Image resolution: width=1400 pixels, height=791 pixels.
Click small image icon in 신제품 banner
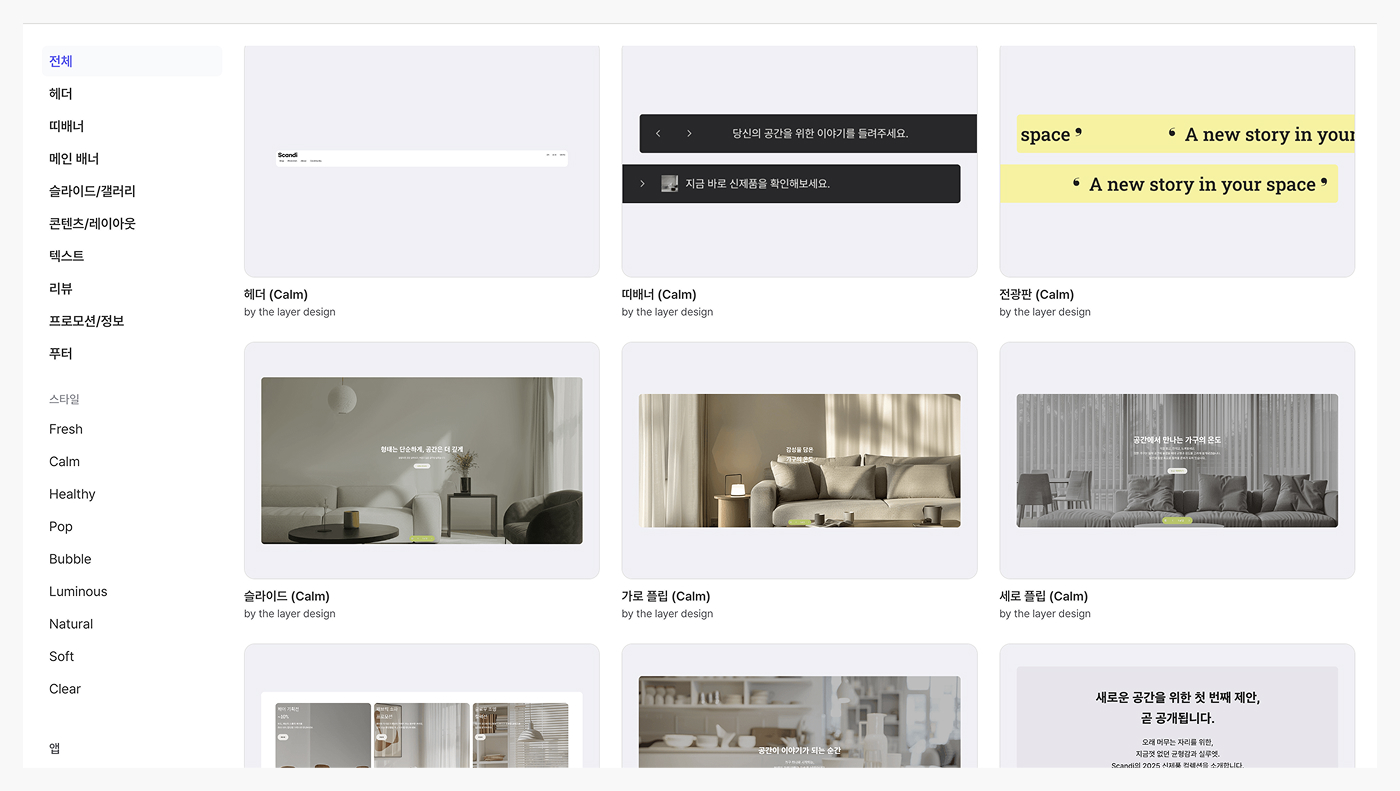[x=670, y=184]
